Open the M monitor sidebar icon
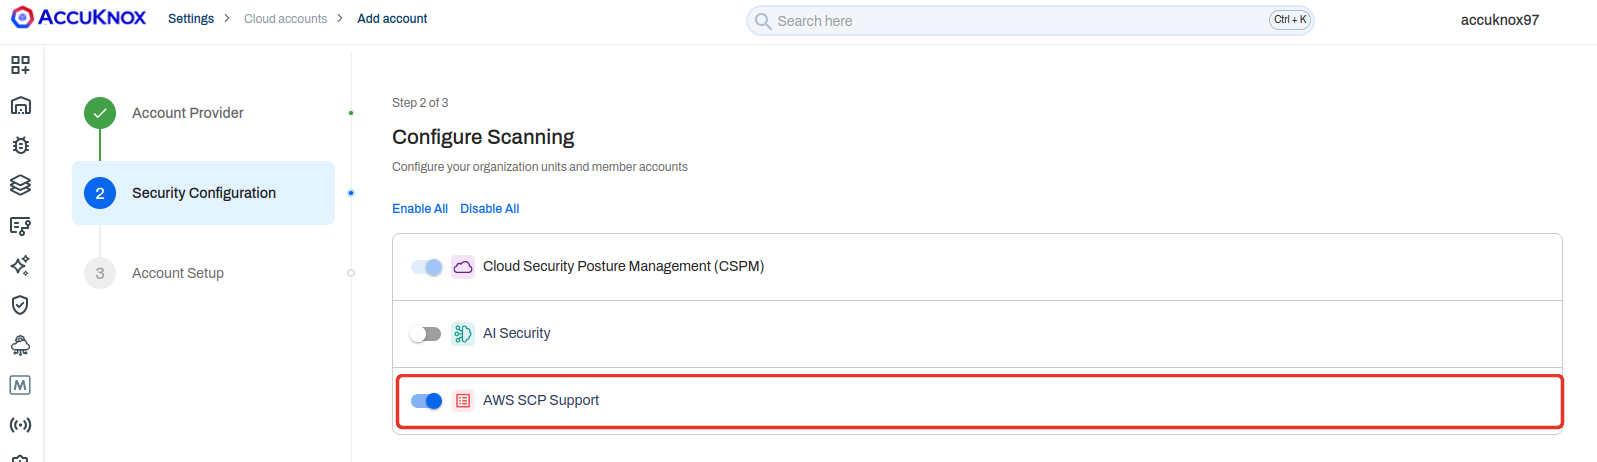Screen dimensions: 1597x462 [20, 385]
